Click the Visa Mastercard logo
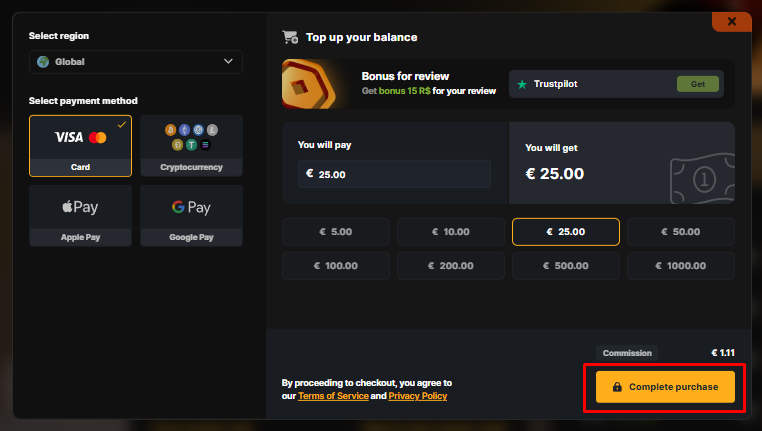This screenshot has width=762, height=431. [x=80, y=137]
